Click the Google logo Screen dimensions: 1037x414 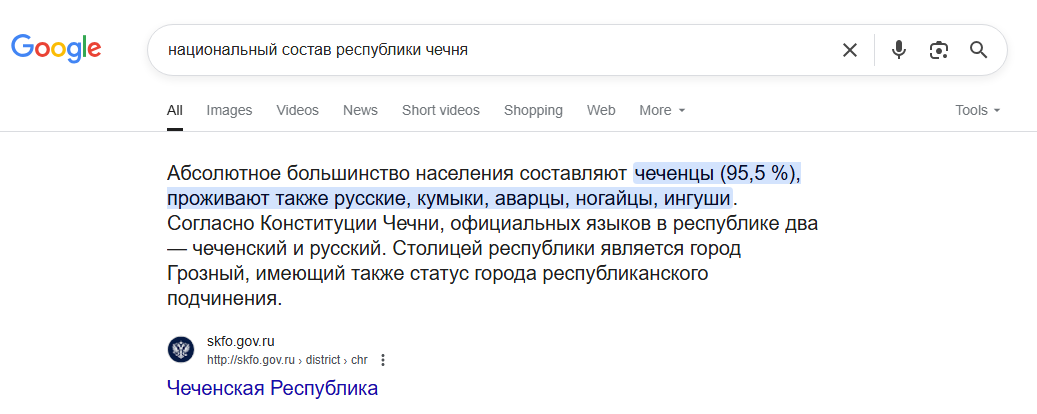(56, 48)
